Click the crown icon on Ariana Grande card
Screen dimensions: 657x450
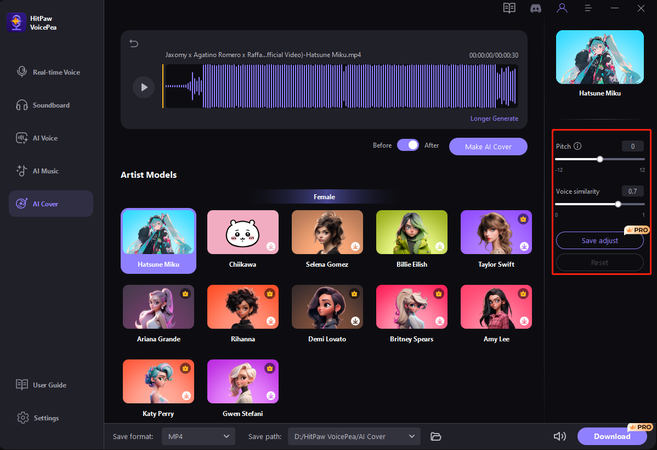(185, 294)
